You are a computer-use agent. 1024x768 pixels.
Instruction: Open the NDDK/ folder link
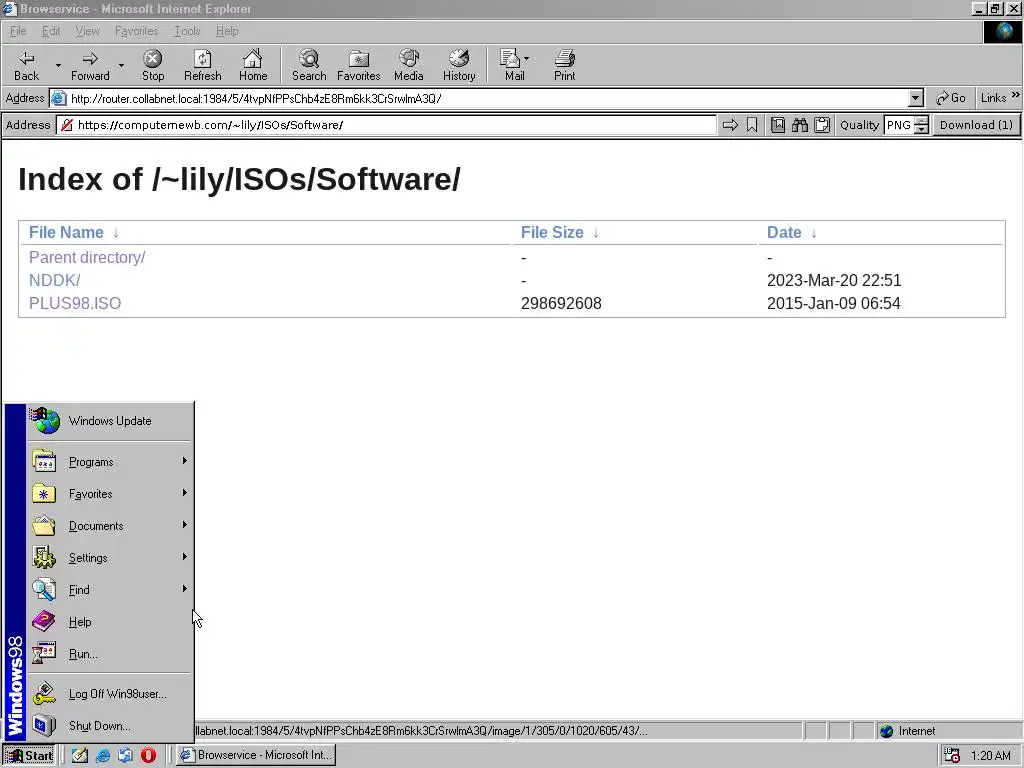[54, 280]
